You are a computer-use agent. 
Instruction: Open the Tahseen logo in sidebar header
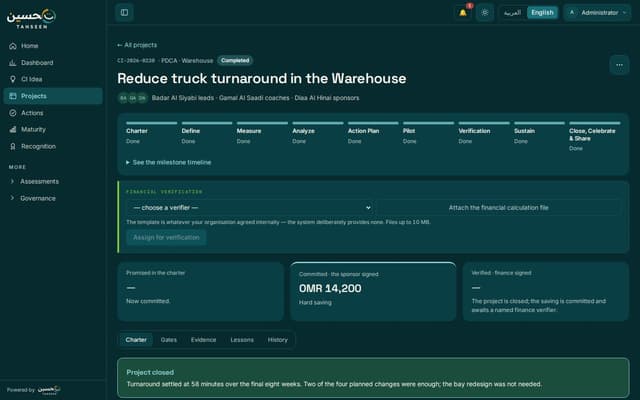click(31, 19)
